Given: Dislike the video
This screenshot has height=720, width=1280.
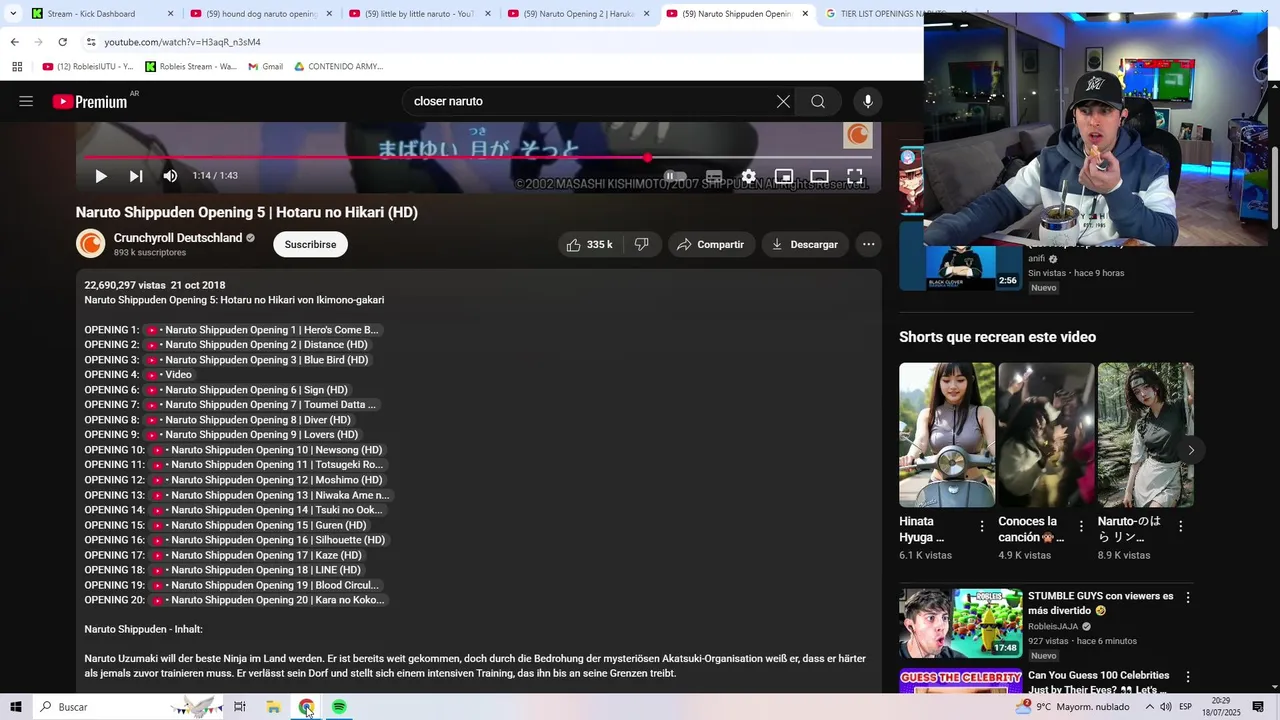Looking at the screenshot, I should pyautogui.click(x=641, y=244).
